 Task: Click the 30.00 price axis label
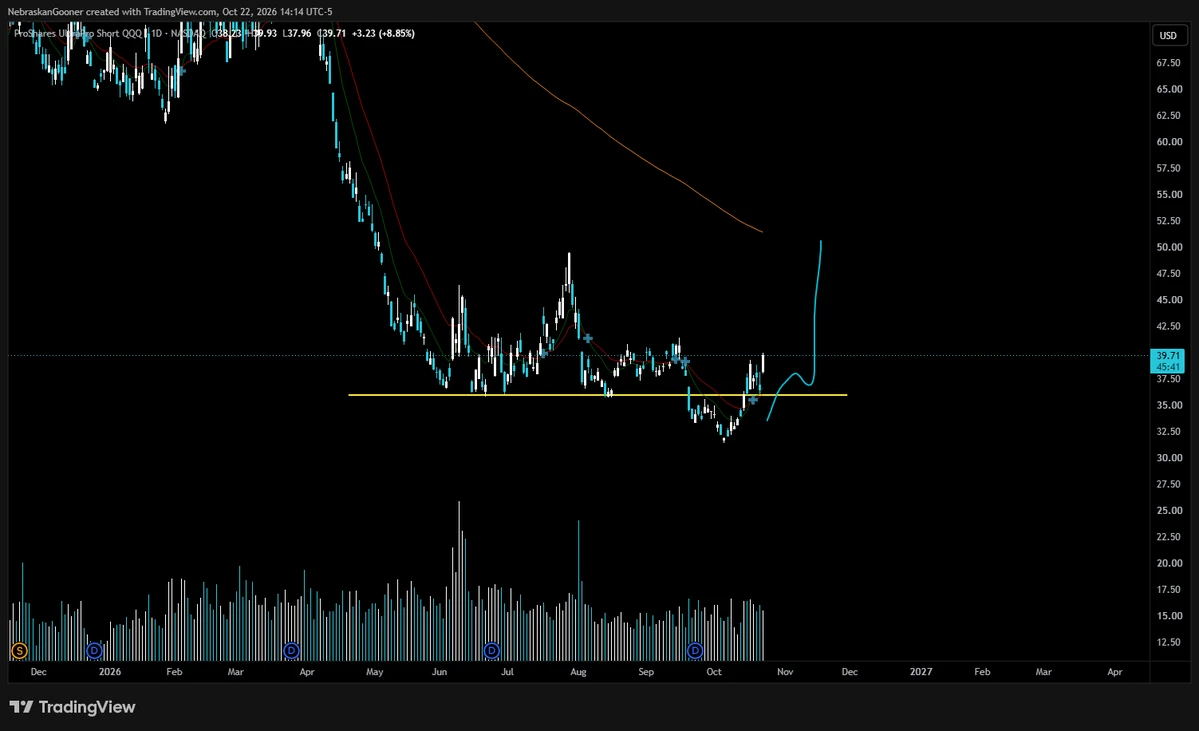click(1168, 458)
